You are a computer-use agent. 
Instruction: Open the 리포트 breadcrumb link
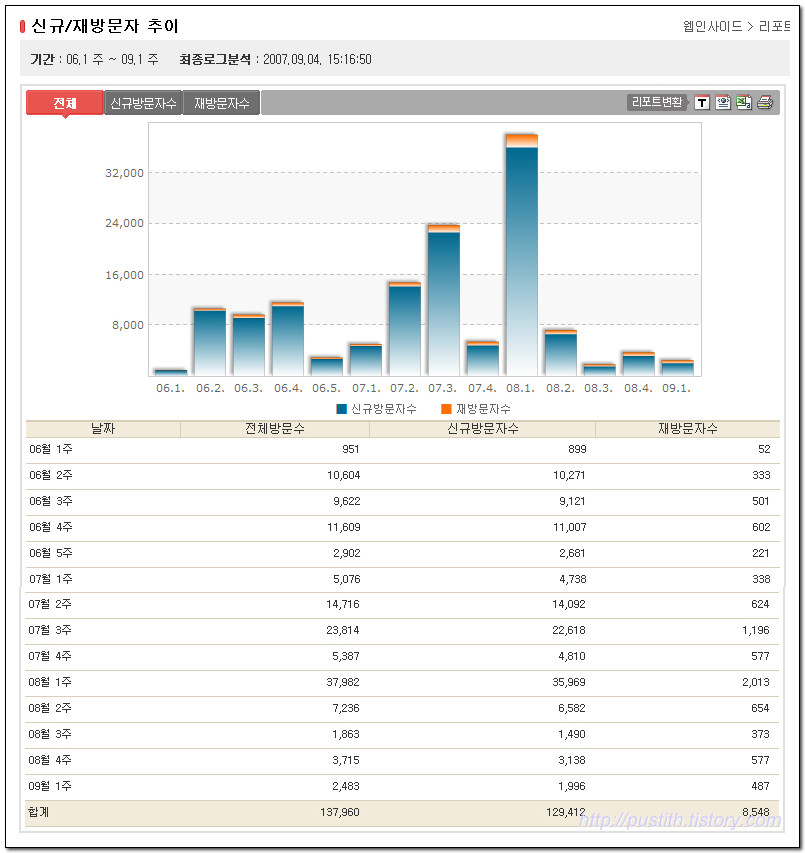click(774, 26)
